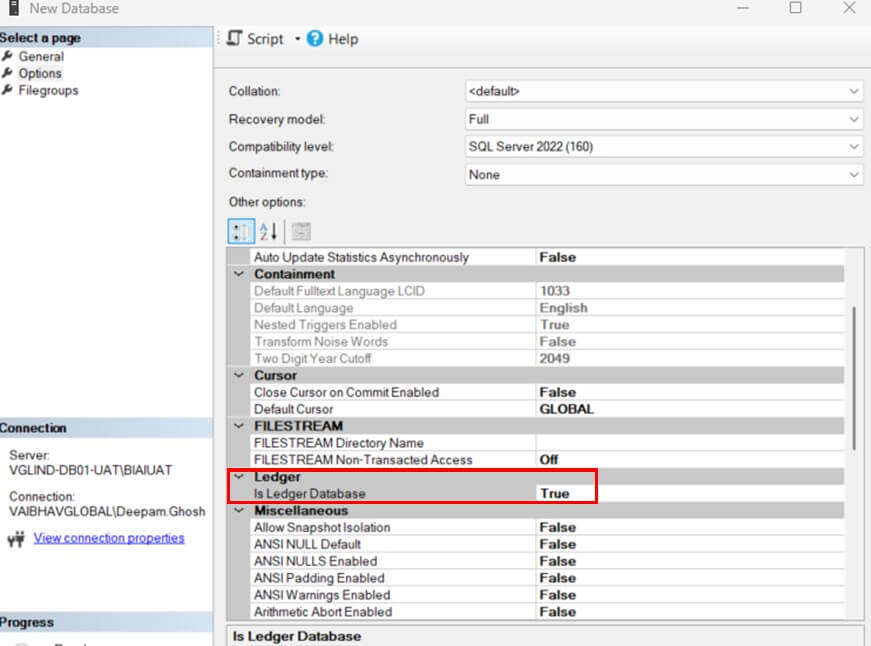
Task: Click the Help label in toolbar
Action: 343,39
